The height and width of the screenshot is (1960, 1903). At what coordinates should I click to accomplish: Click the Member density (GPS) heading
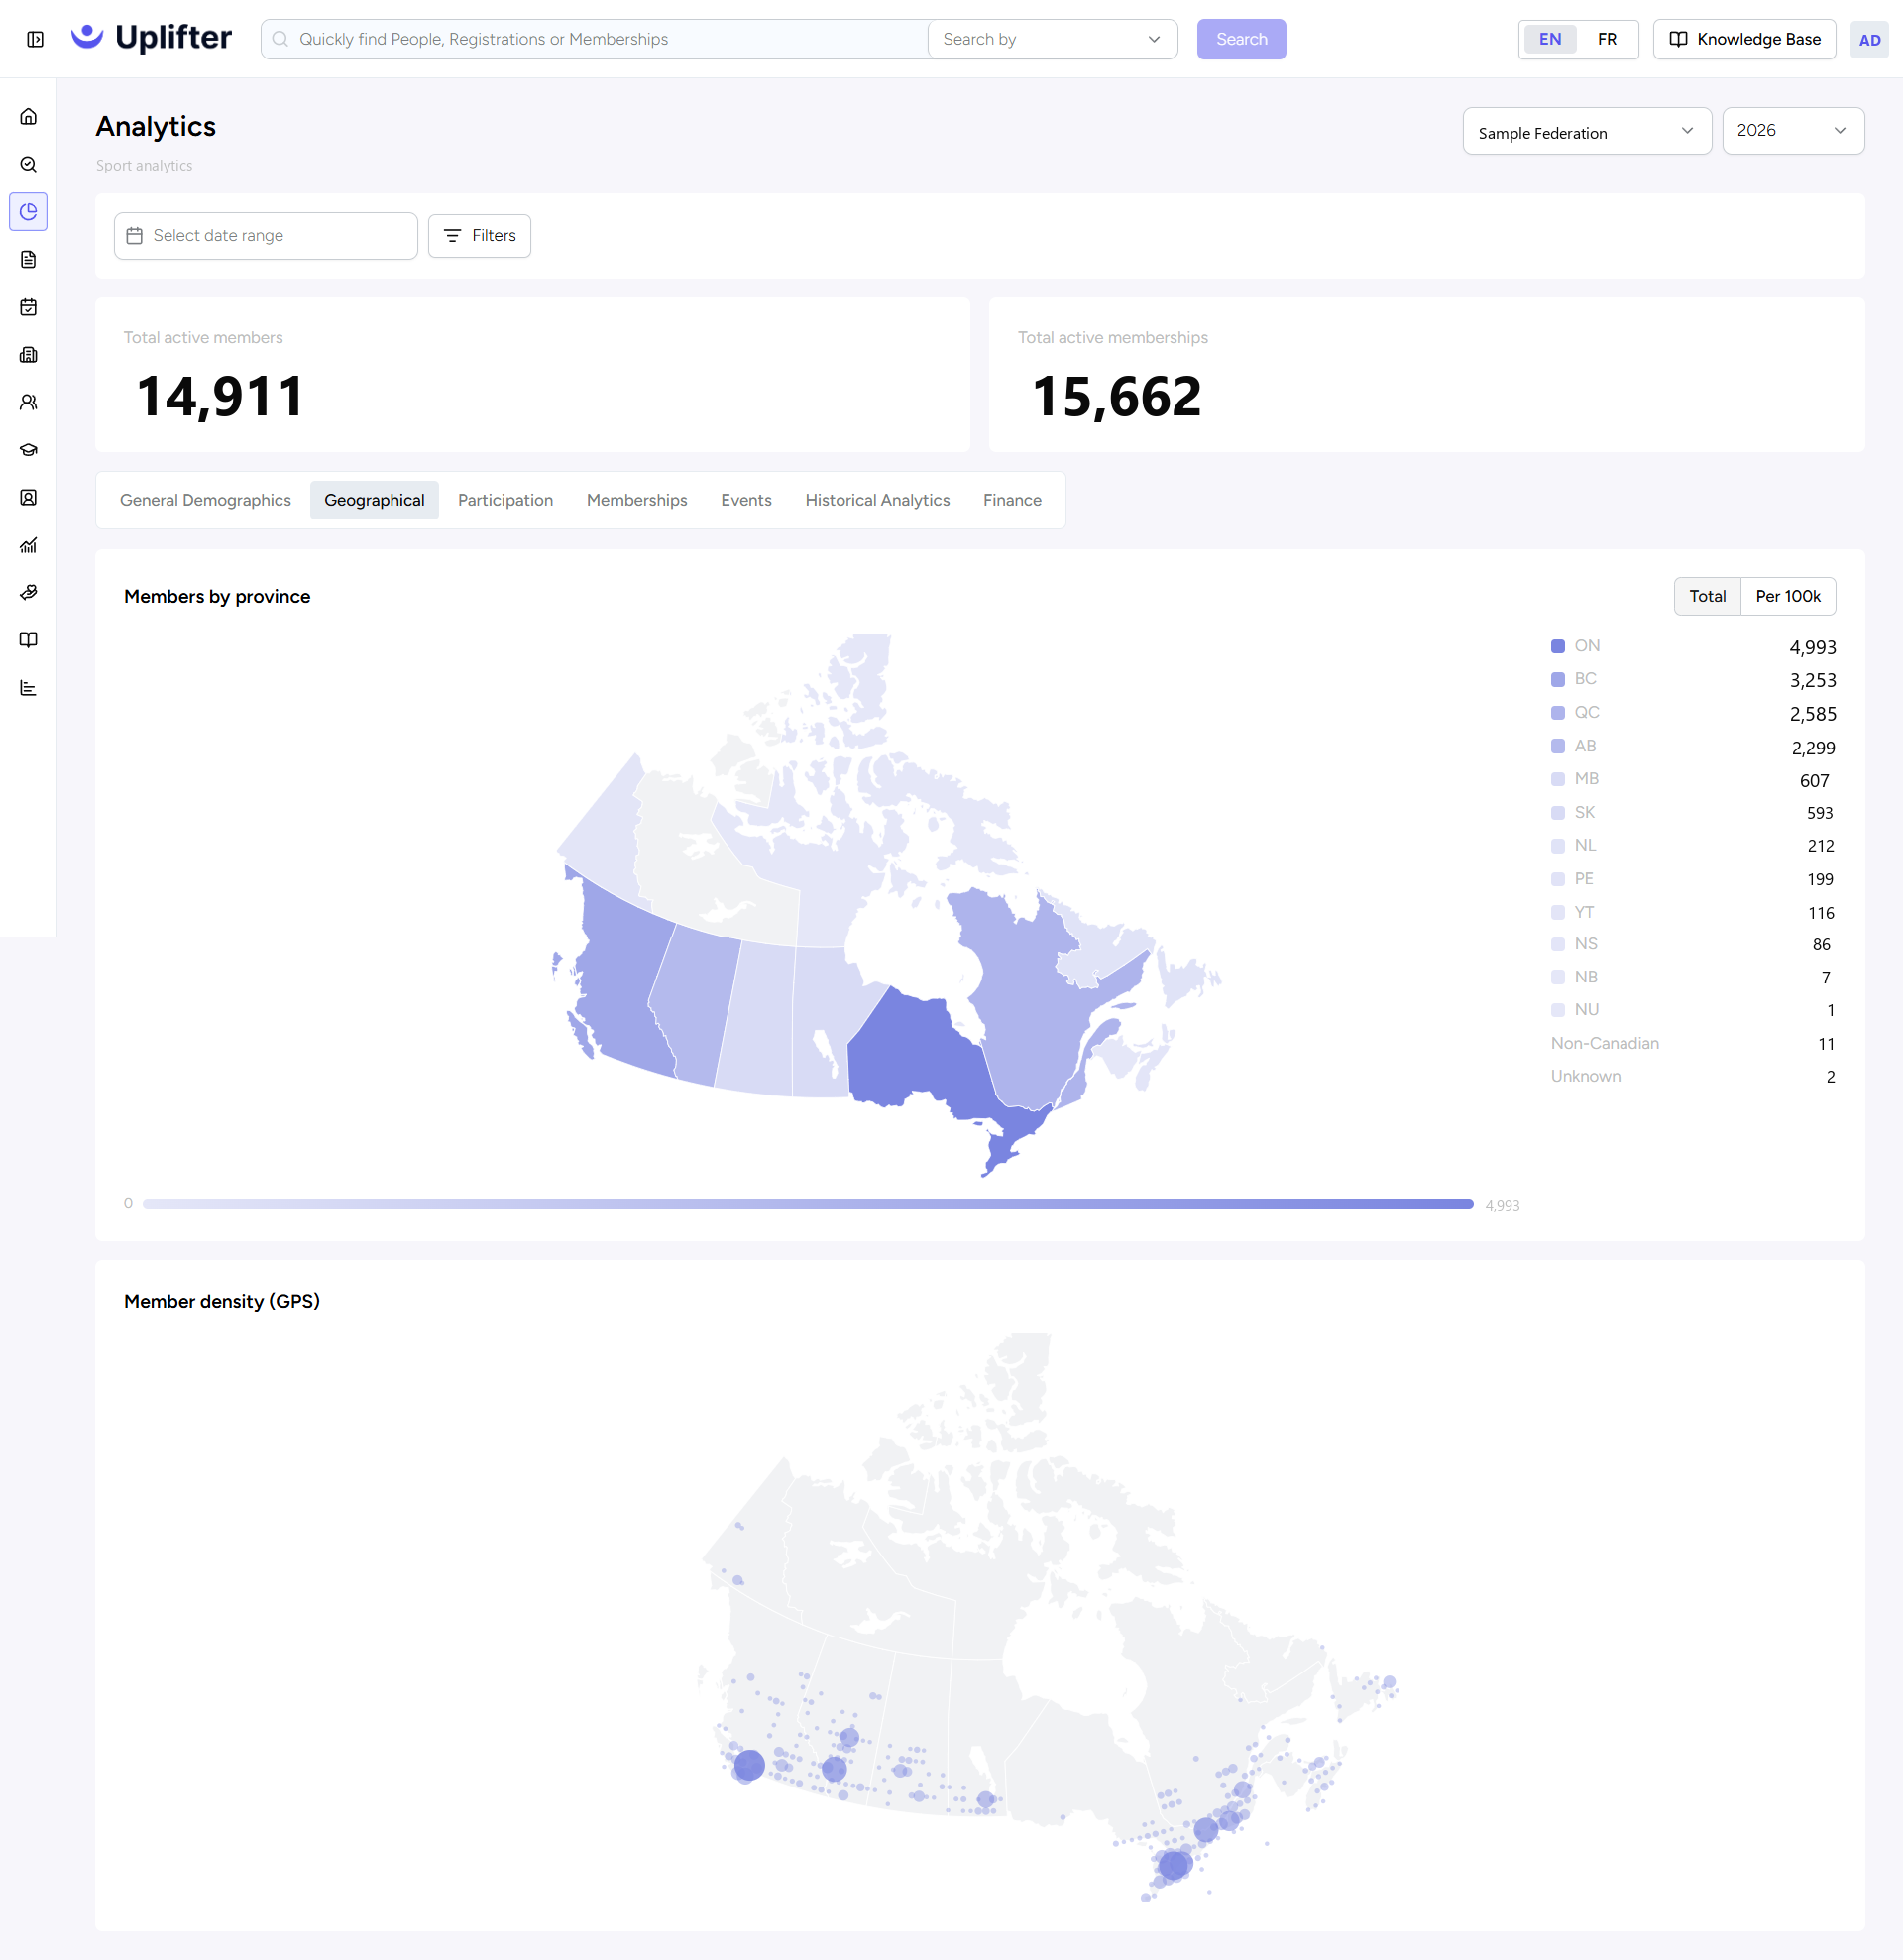222,1301
